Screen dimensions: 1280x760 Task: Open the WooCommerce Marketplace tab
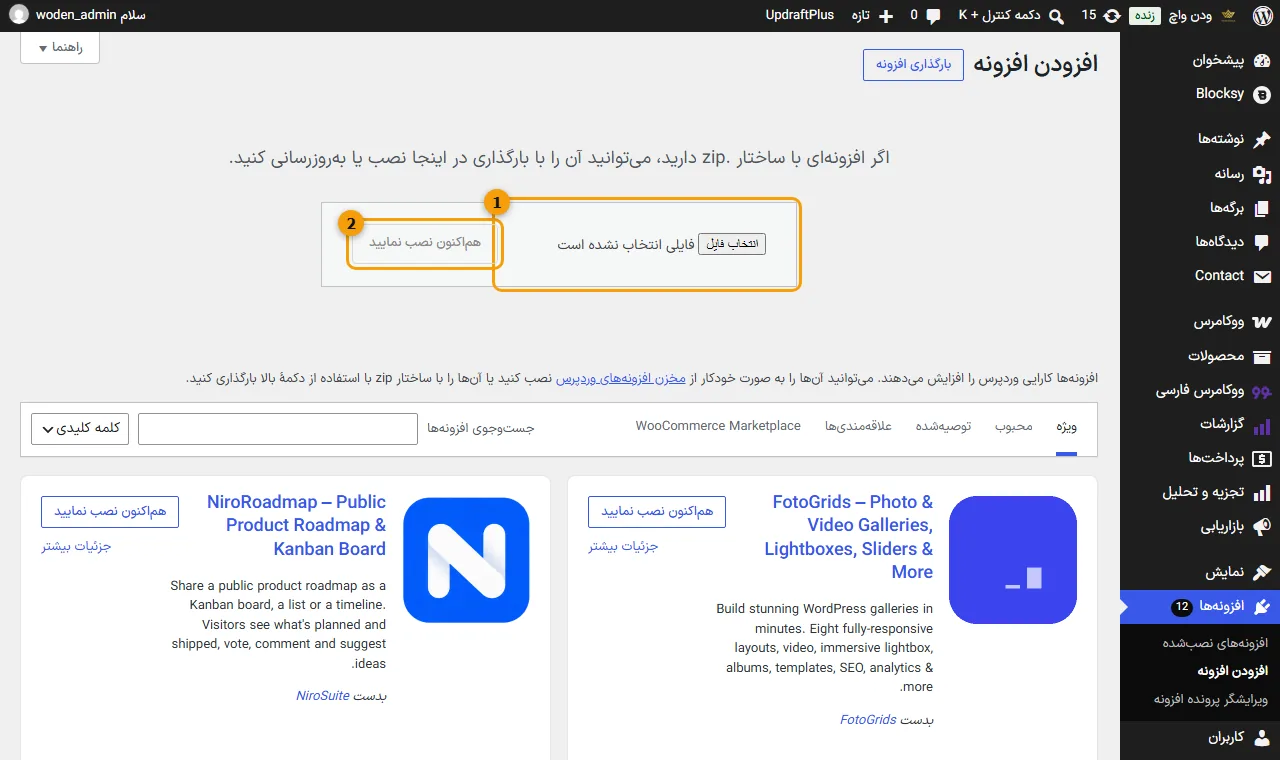click(718, 426)
